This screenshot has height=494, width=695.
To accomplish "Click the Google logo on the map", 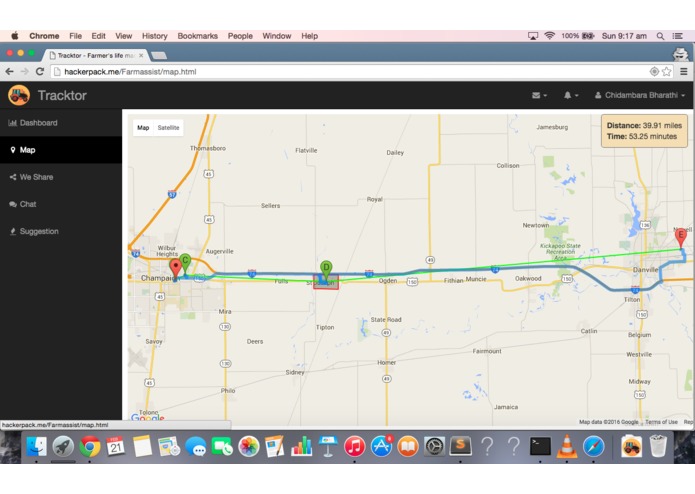I will [148, 417].
